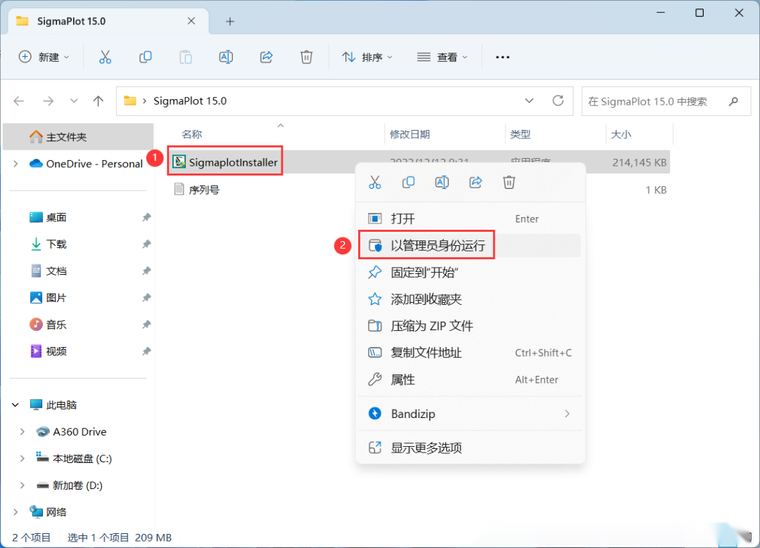Open the 新建 (New) menu button
Image resolution: width=760 pixels, height=548 pixels.
click(x=44, y=57)
